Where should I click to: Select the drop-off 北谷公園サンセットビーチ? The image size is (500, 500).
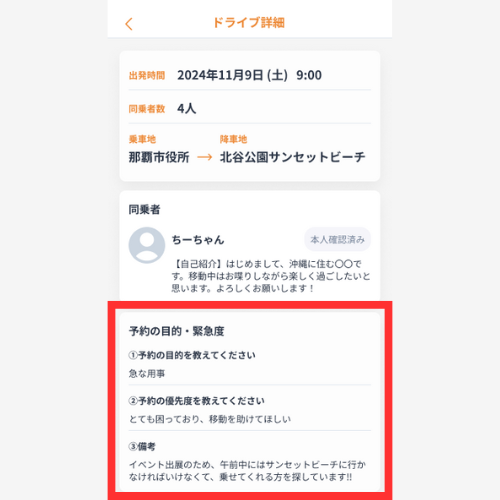(292, 157)
